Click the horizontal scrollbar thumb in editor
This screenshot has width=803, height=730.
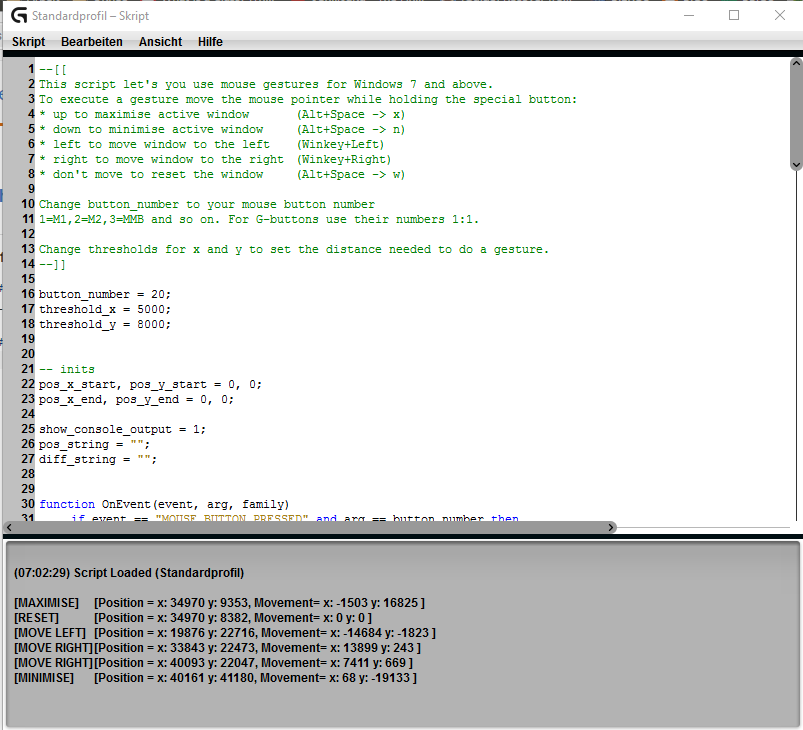click(x=309, y=527)
